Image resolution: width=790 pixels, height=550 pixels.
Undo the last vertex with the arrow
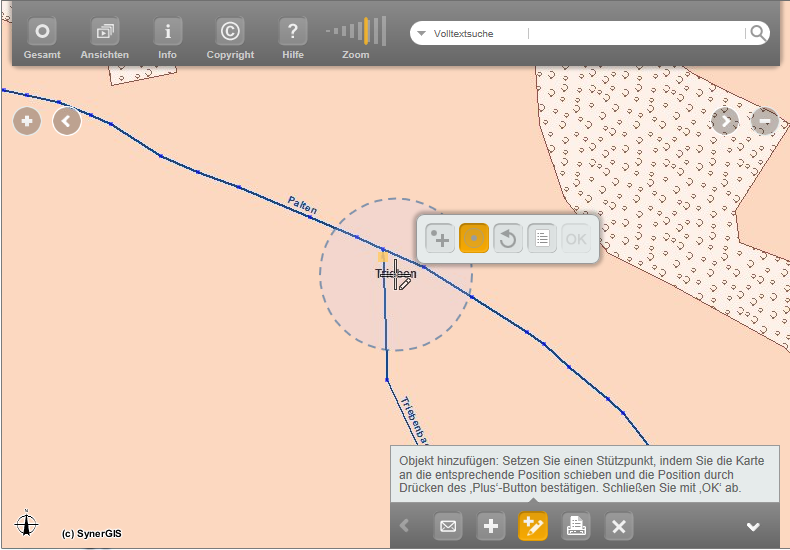[x=508, y=239]
